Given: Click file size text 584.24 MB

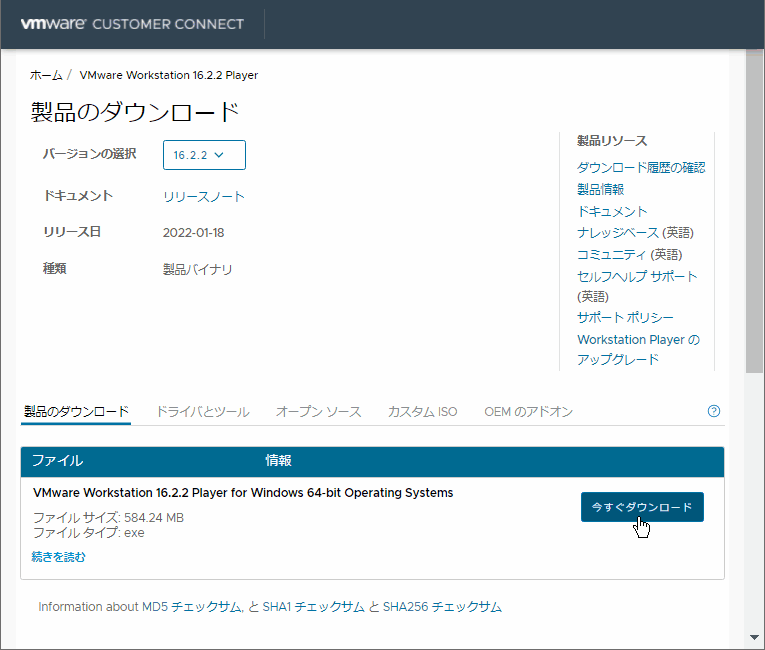Looking at the screenshot, I should (154, 518).
